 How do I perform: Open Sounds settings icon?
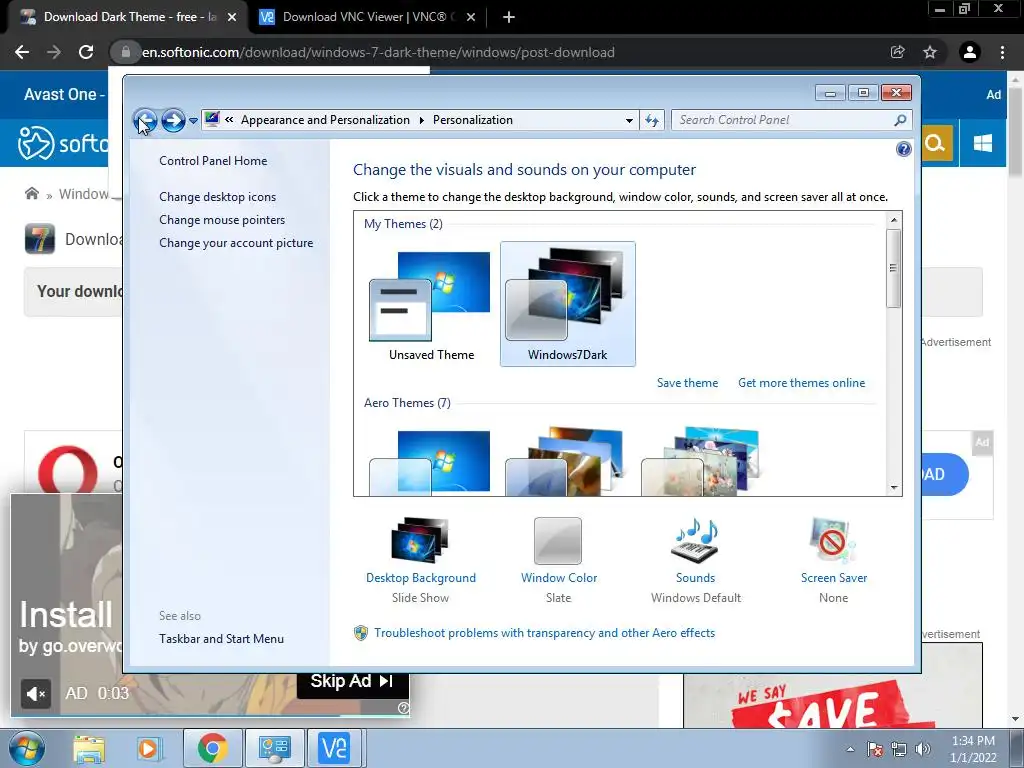pos(695,541)
